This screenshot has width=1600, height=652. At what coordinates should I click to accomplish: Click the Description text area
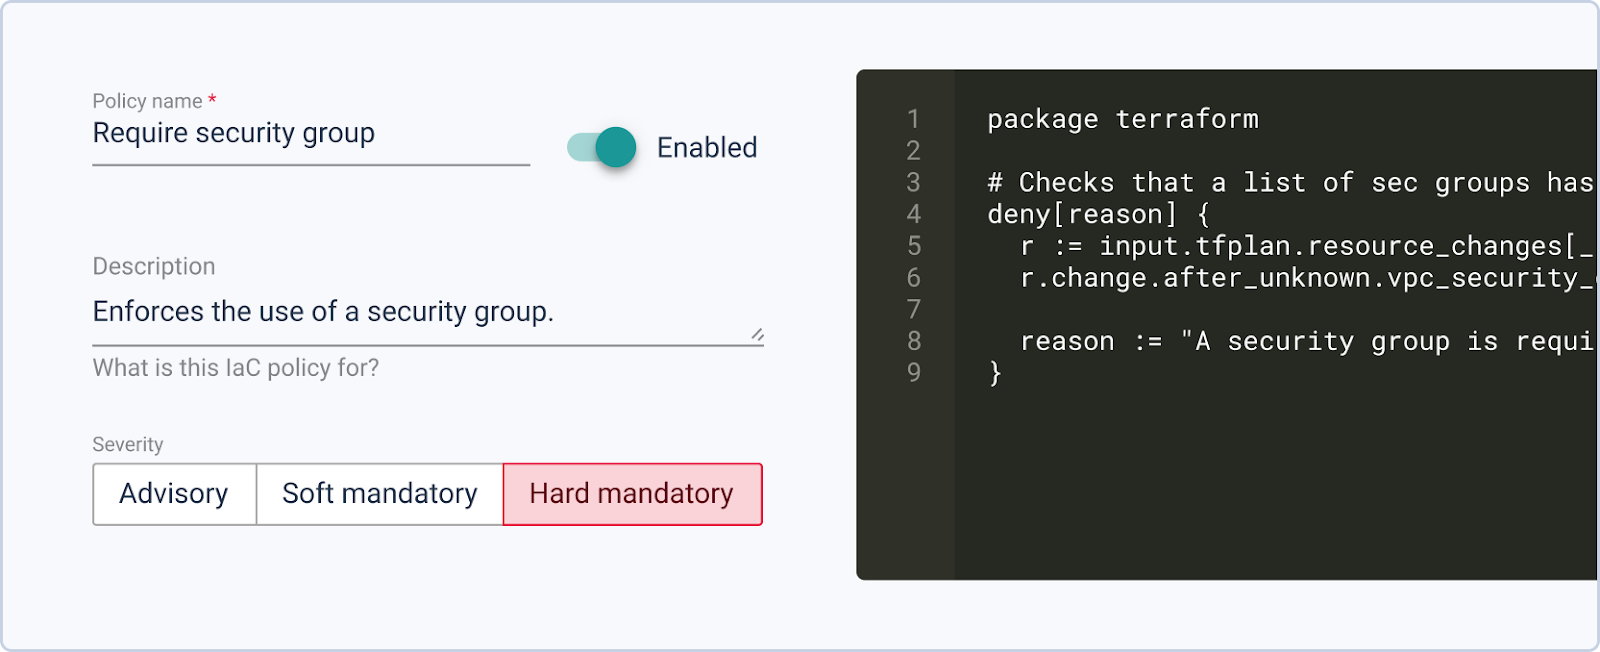pos(420,312)
